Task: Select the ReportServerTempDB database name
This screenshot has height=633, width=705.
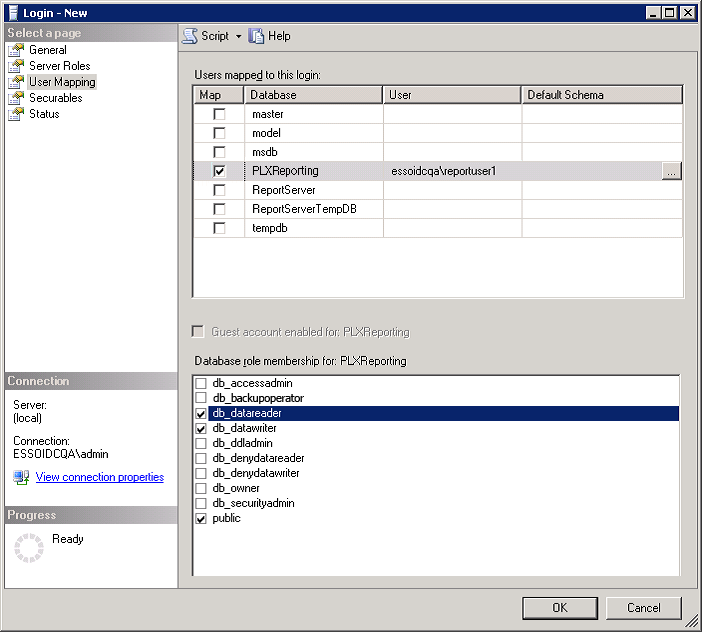Action: click(304, 209)
